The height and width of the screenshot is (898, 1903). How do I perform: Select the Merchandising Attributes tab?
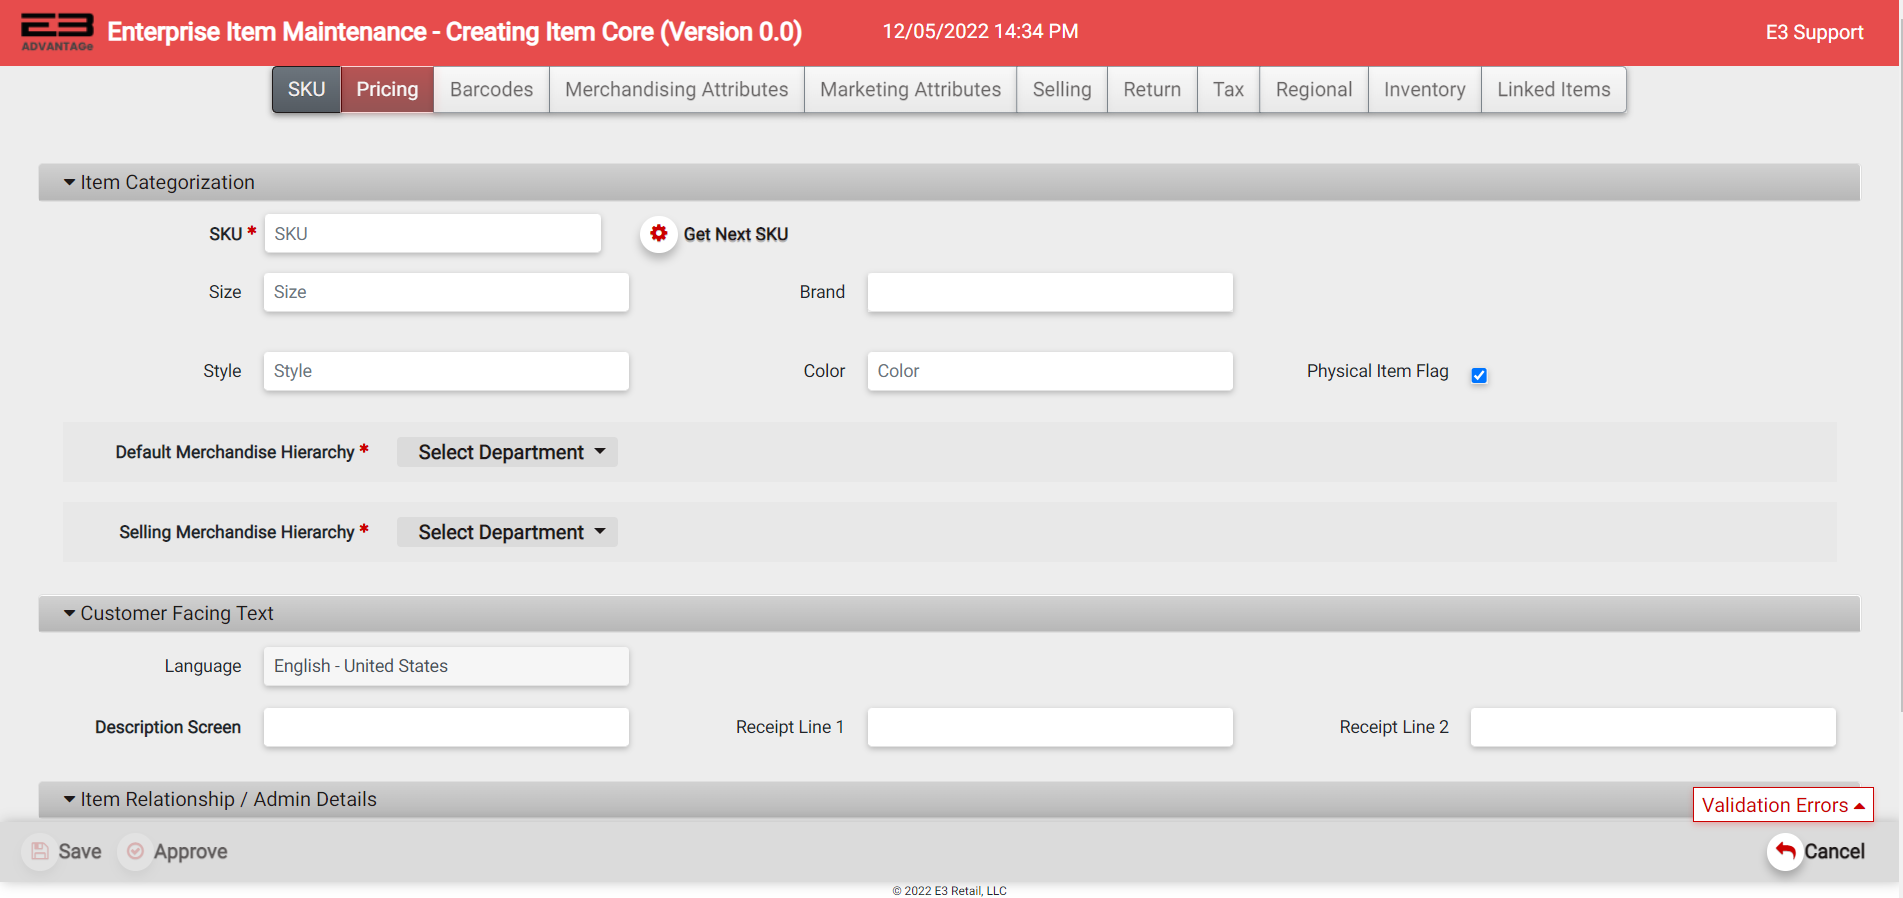tap(676, 90)
